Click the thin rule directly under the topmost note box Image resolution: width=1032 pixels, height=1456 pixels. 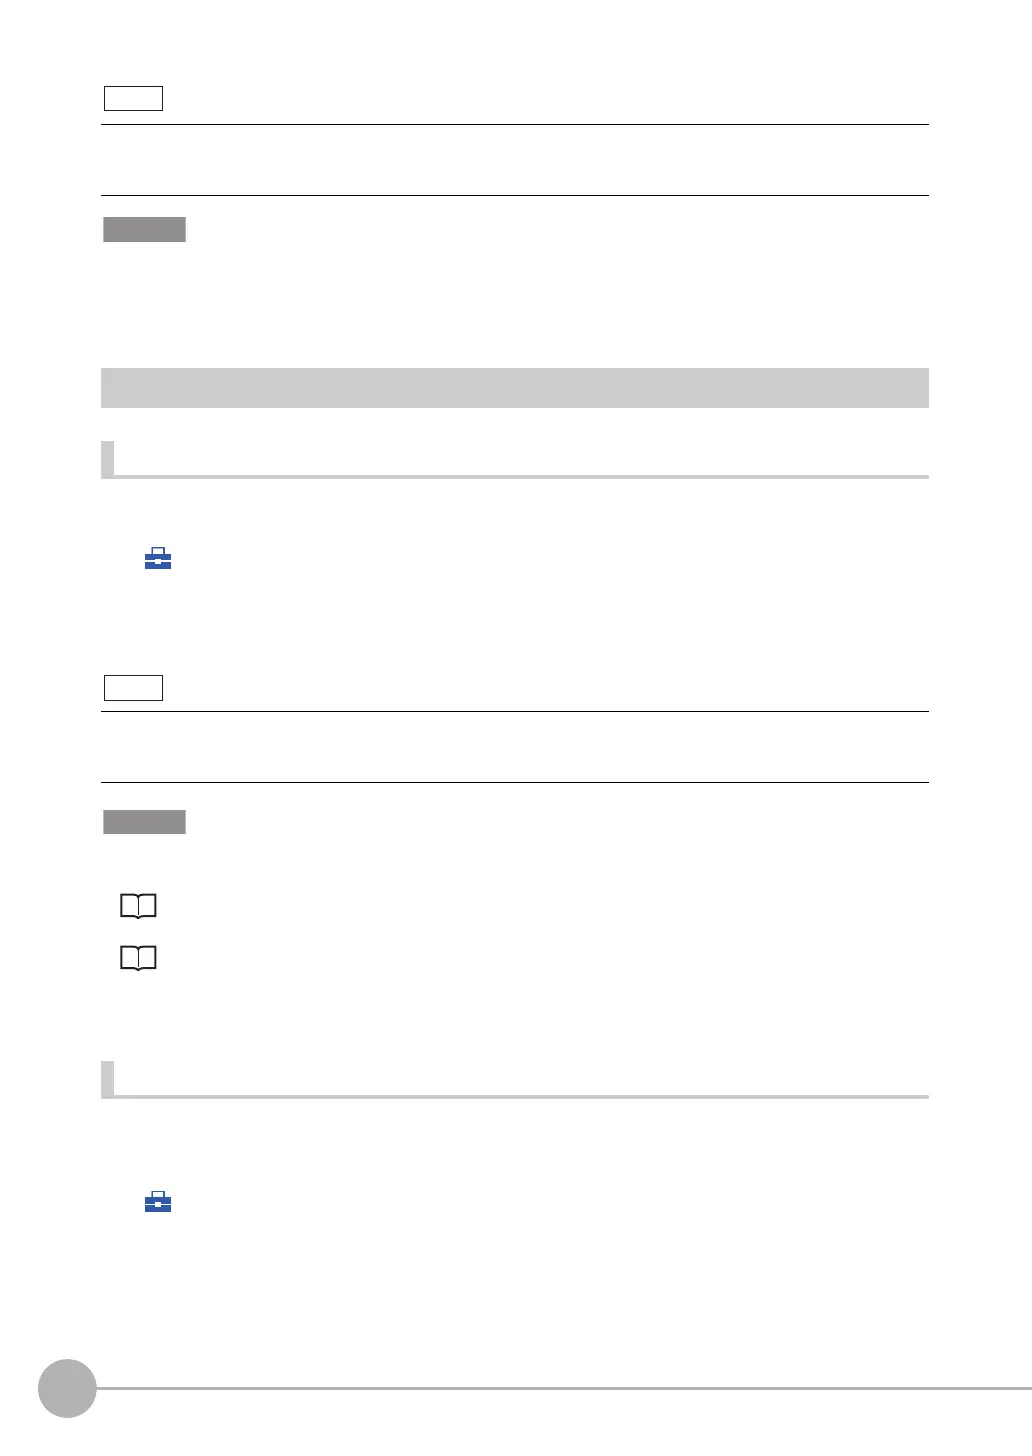coord(515,125)
